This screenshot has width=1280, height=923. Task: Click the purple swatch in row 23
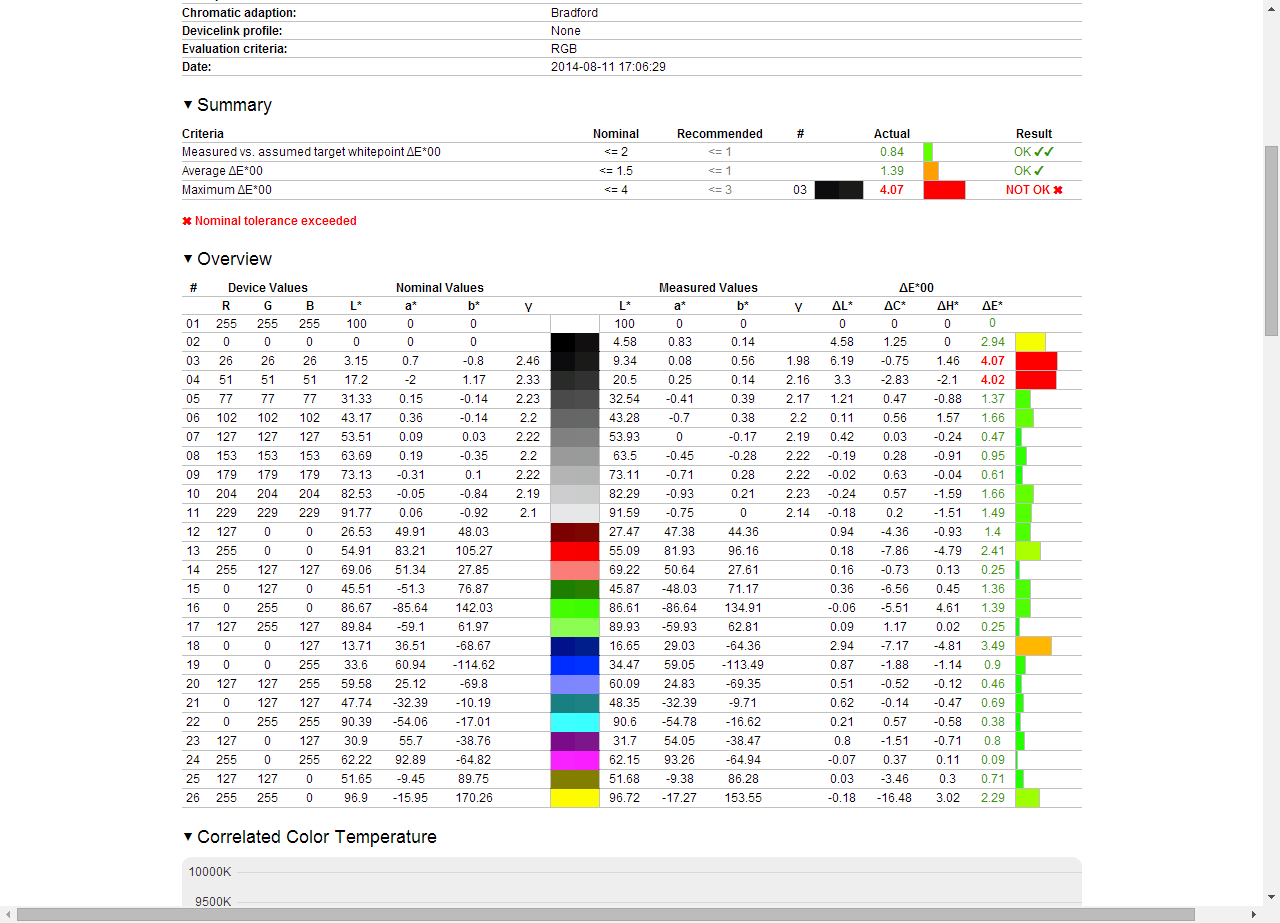(575, 741)
